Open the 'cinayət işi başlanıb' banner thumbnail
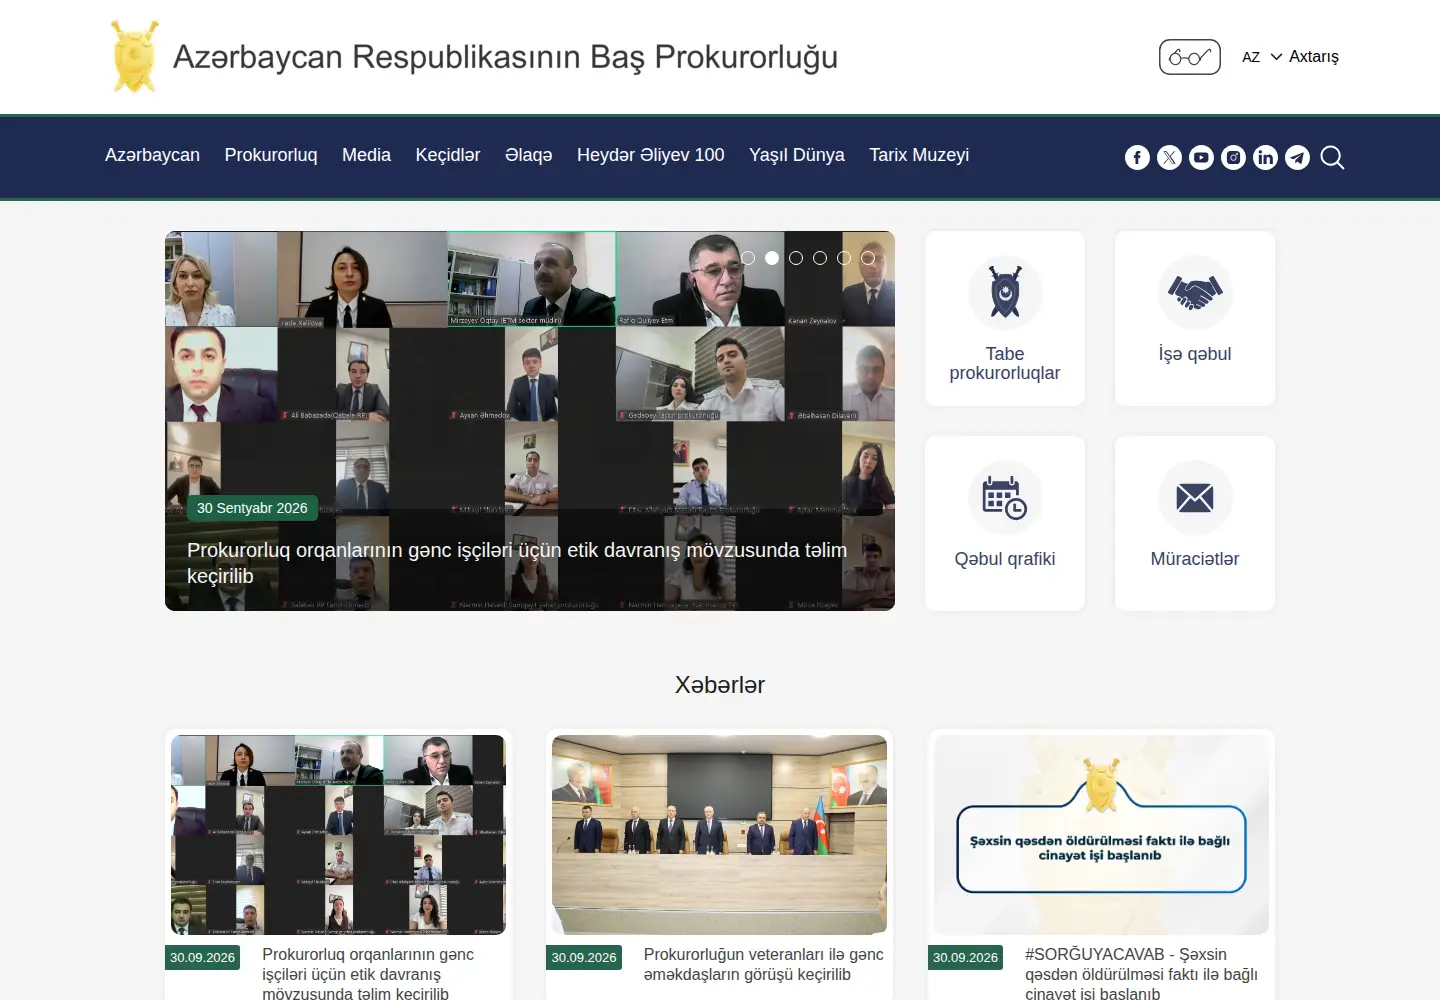 (x=1101, y=835)
